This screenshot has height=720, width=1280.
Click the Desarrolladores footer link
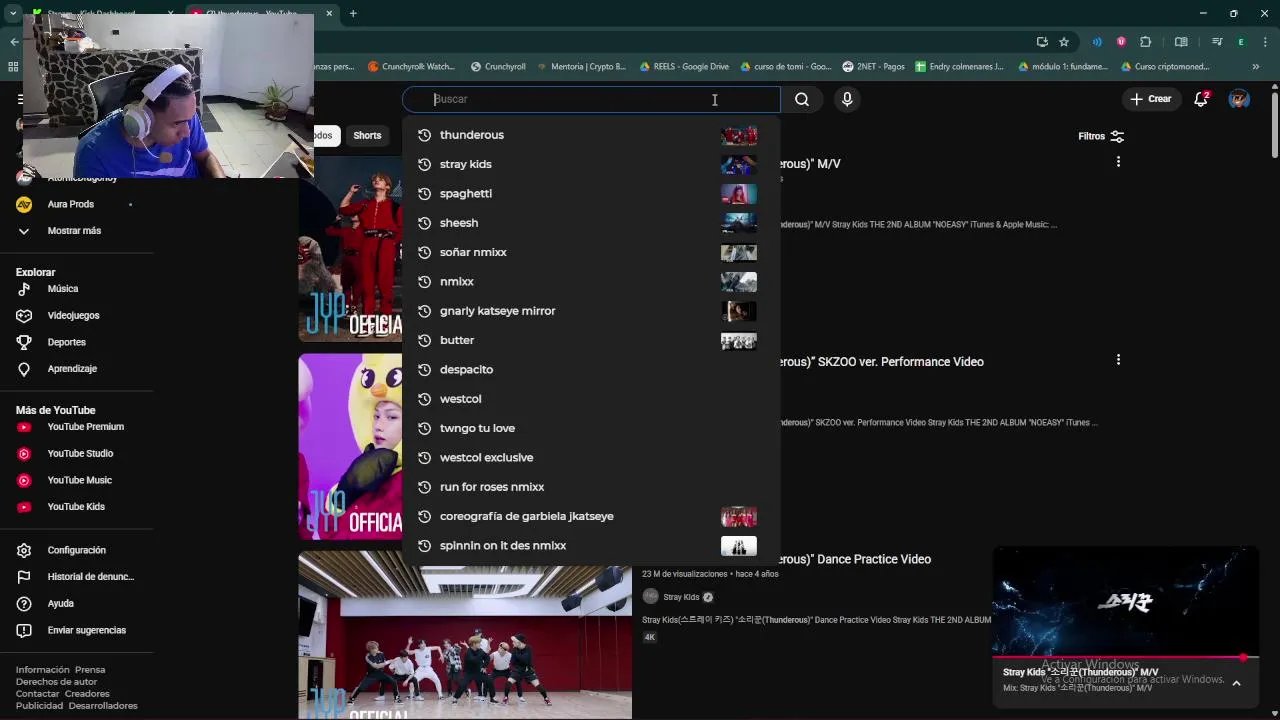pos(103,706)
